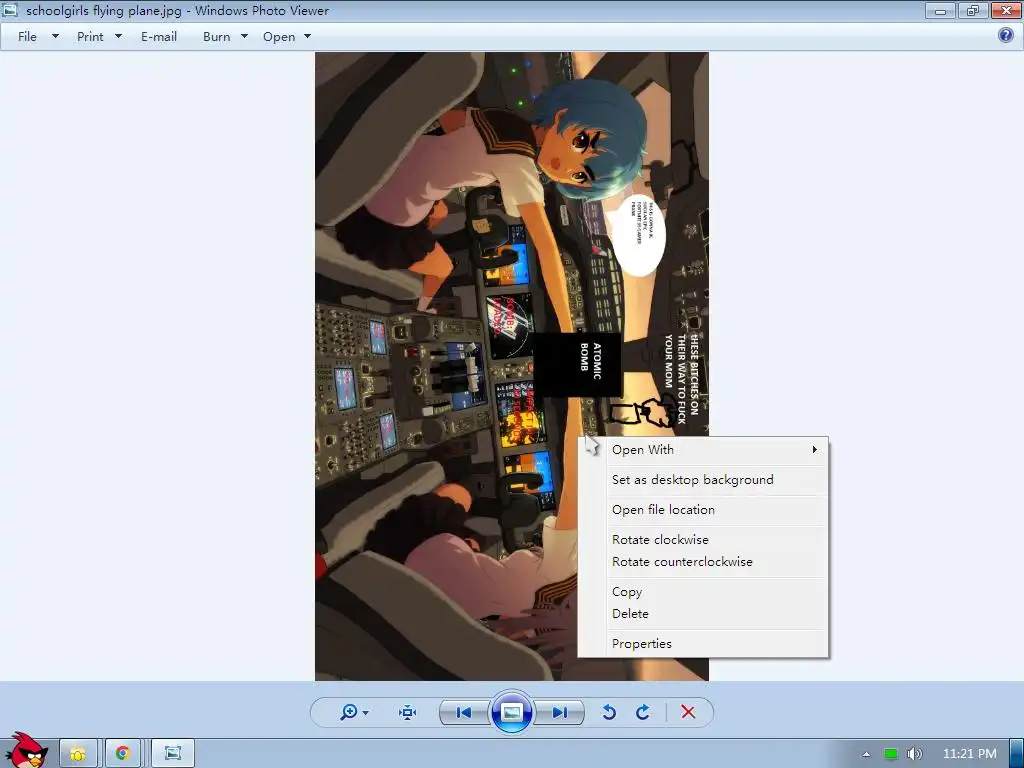Delete the image with the red X icon
The image size is (1024, 768).
tap(688, 712)
